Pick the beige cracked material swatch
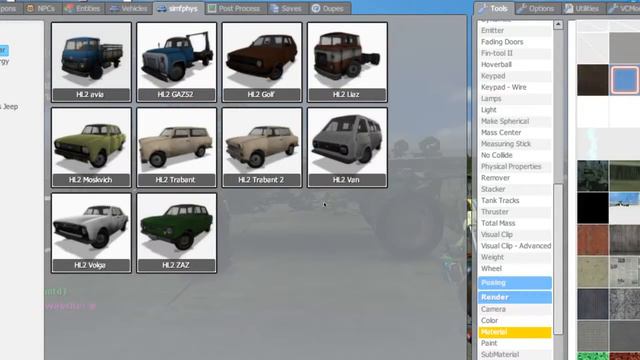This screenshot has width=640, height=360. pos(593,272)
